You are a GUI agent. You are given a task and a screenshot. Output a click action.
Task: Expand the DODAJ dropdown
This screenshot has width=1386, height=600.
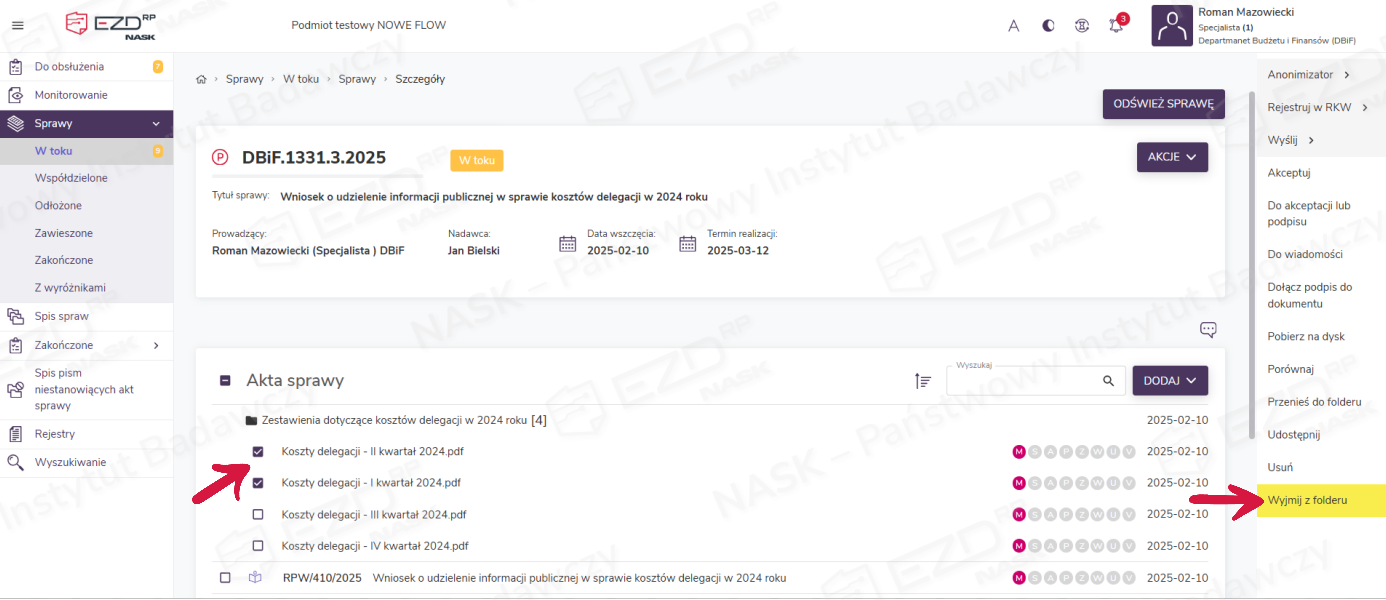[1169, 381]
